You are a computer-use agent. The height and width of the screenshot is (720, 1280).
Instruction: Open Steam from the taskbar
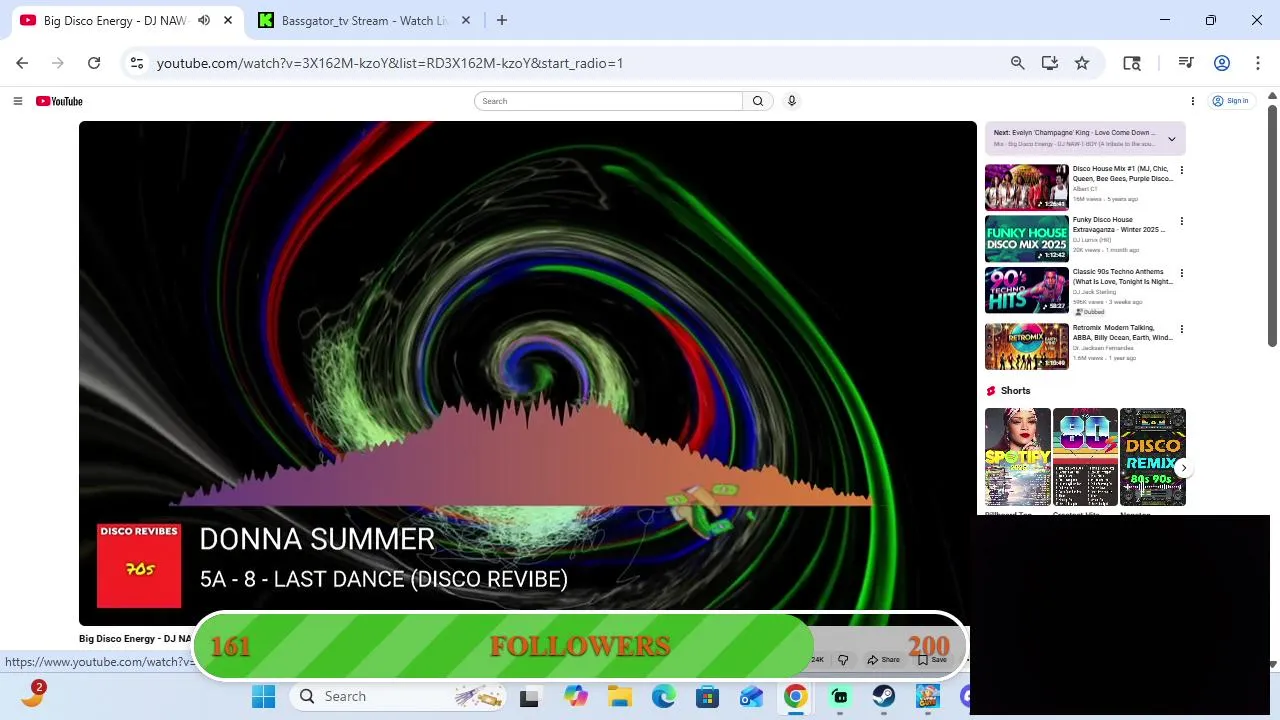point(884,697)
